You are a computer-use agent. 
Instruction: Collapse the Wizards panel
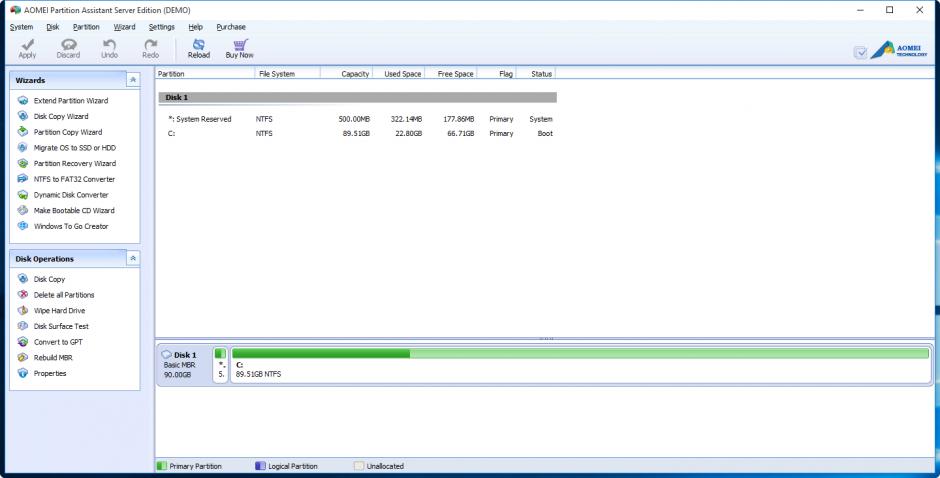pos(134,80)
